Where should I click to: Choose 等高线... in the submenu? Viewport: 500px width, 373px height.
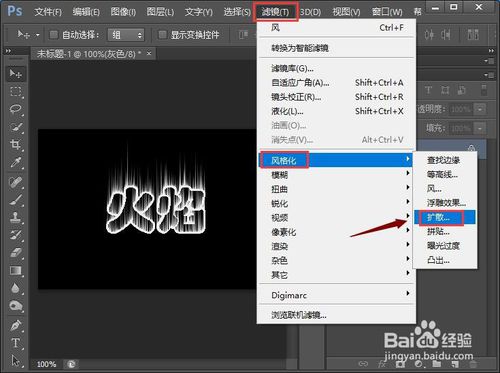click(x=445, y=174)
